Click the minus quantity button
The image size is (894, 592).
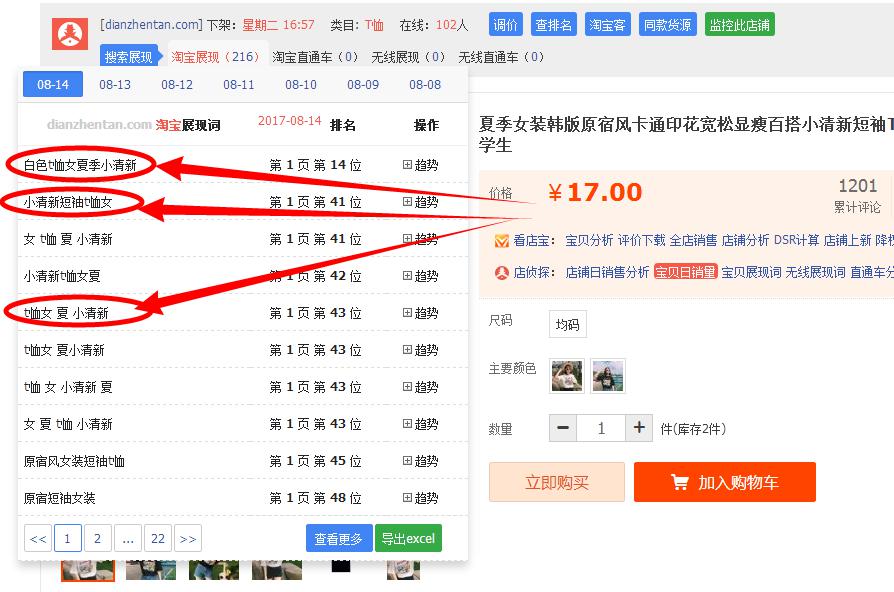point(563,428)
